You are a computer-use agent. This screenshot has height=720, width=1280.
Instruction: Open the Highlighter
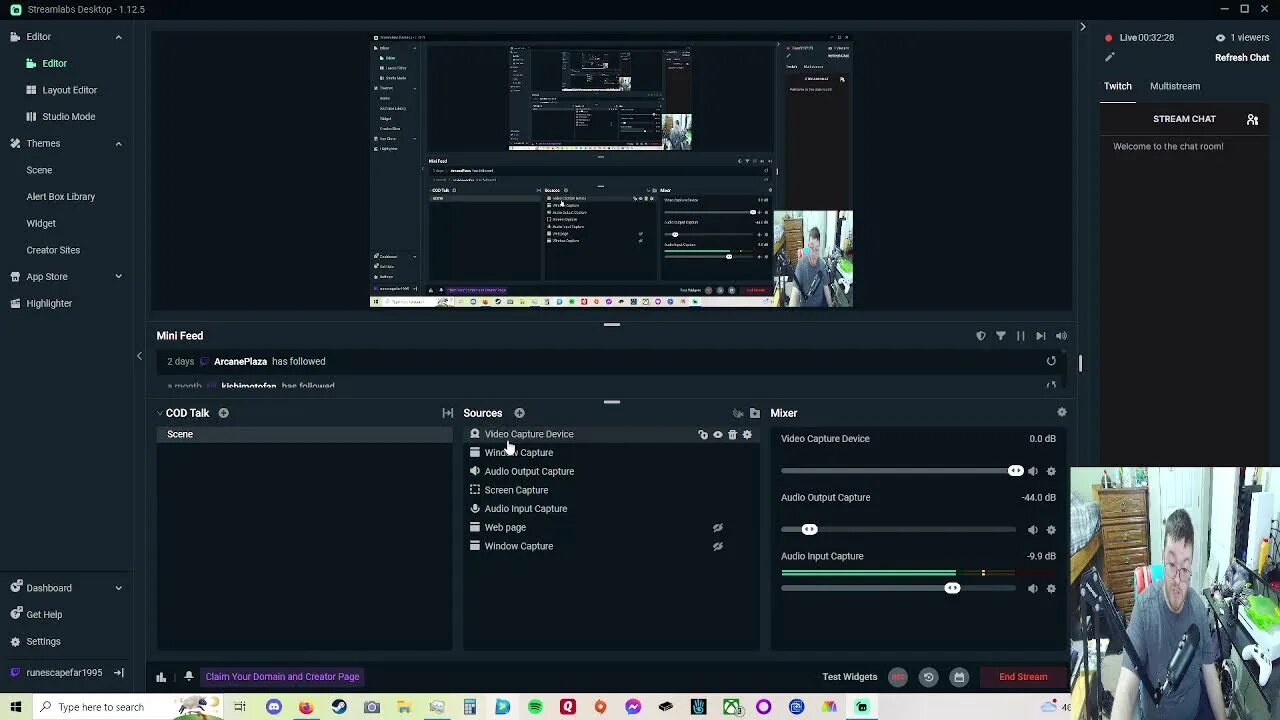click(48, 303)
